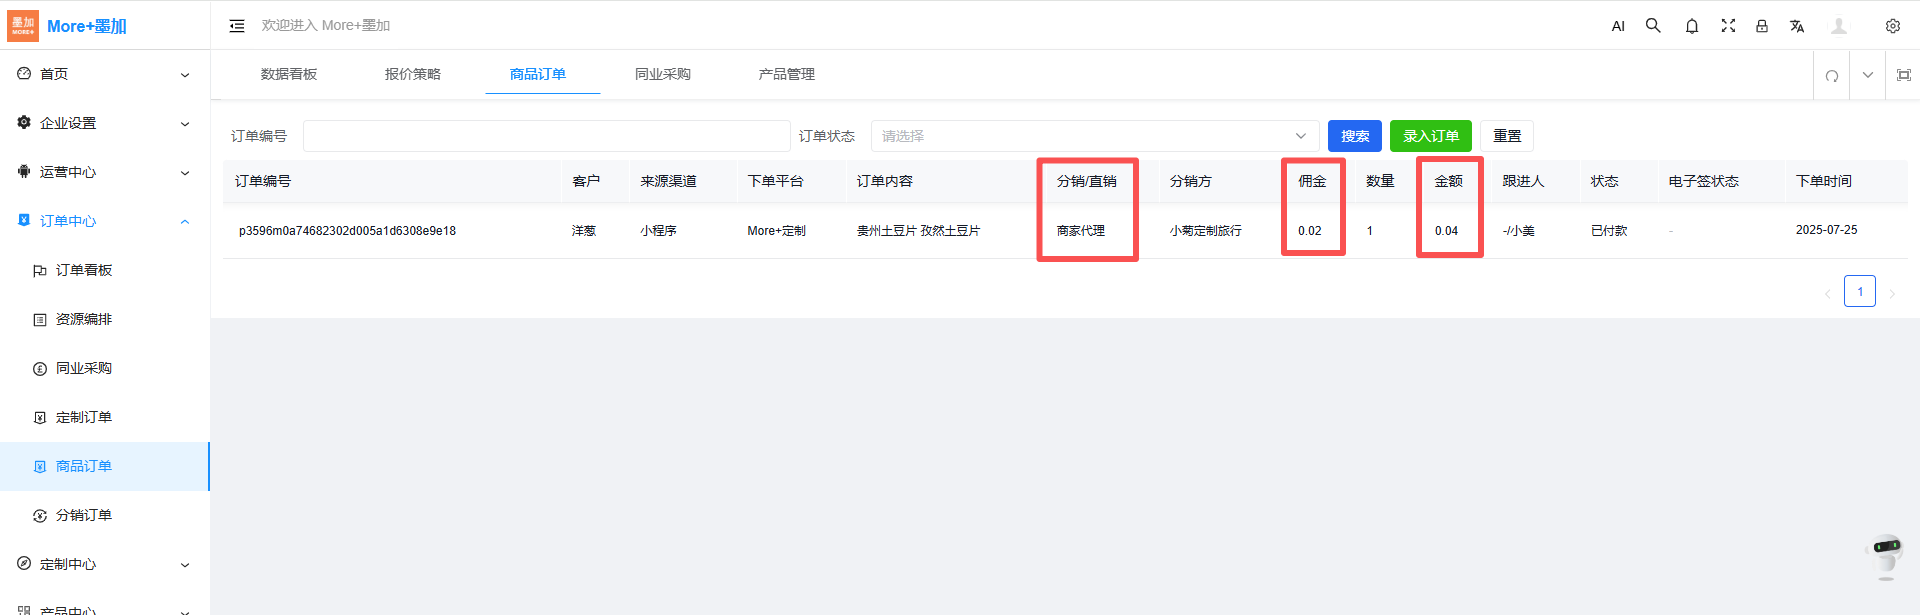Switch to the 同业采购 tab
This screenshot has height=615, width=1920.
[x=662, y=74]
